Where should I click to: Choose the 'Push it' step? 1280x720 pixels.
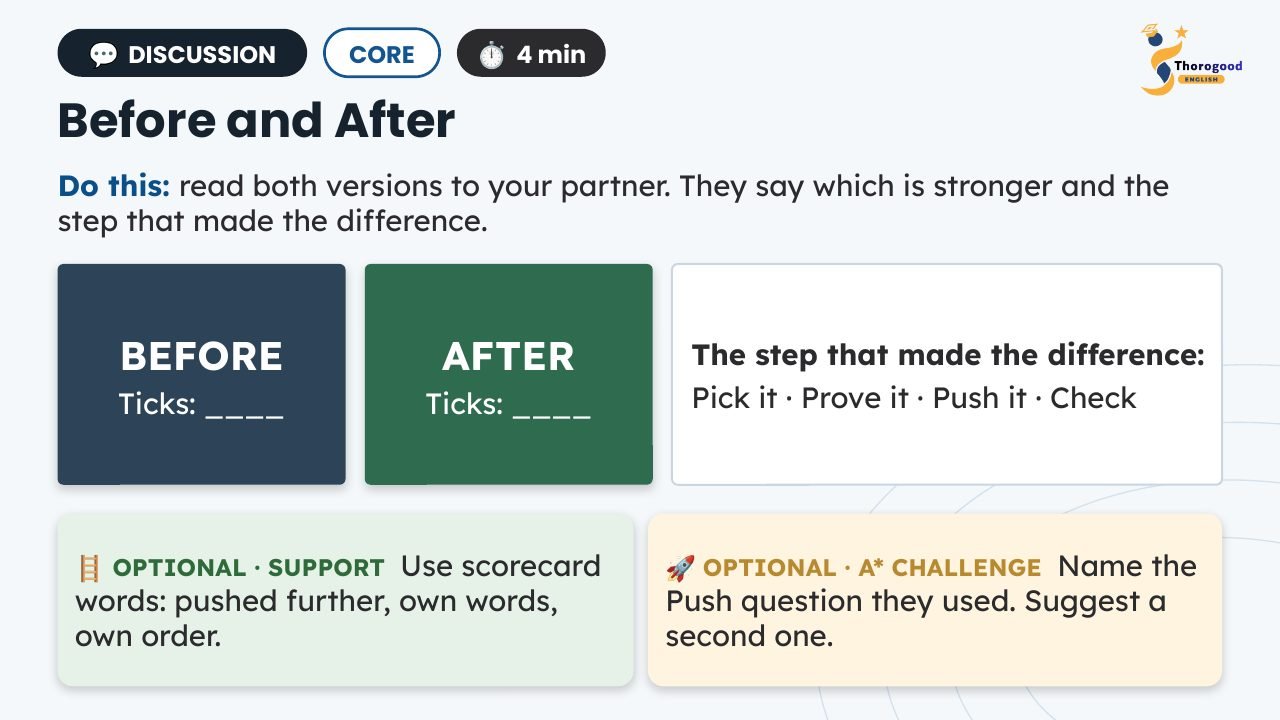979,398
